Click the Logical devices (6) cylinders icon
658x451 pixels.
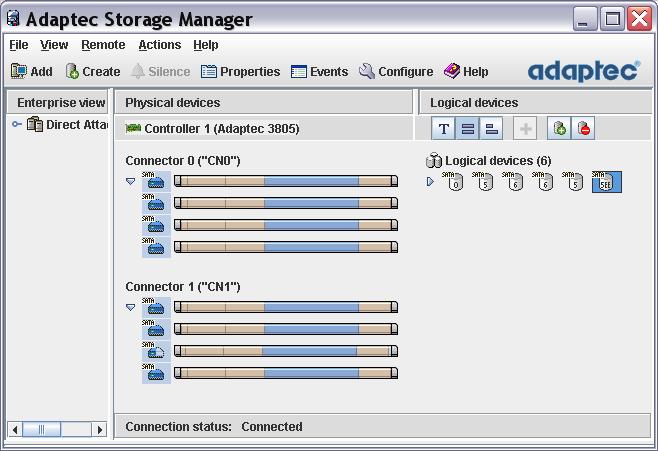[434, 160]
